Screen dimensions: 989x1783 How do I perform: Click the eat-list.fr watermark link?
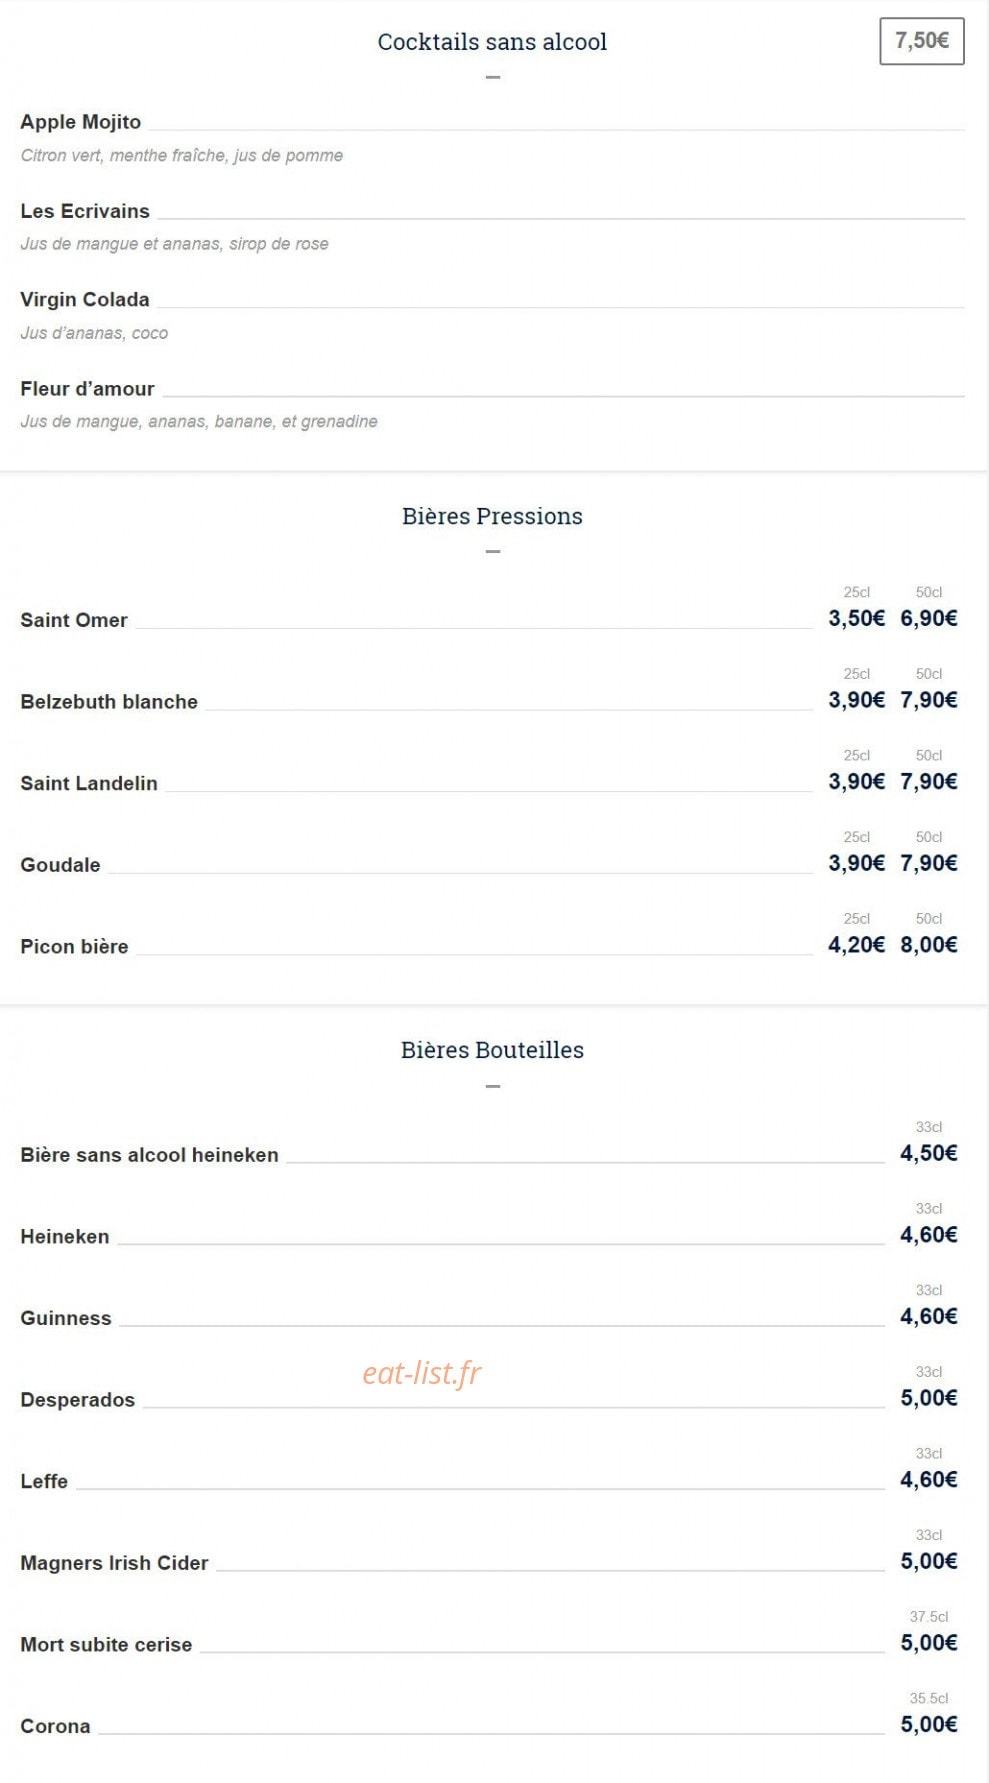(421, 1373)
